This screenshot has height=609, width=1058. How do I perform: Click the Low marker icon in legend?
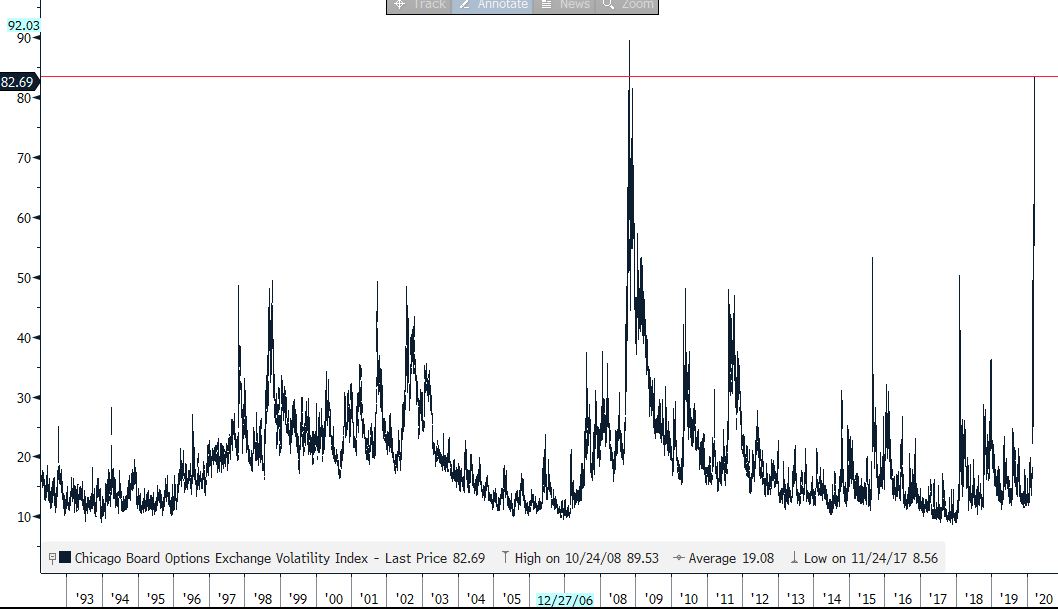tap(795, 558)
